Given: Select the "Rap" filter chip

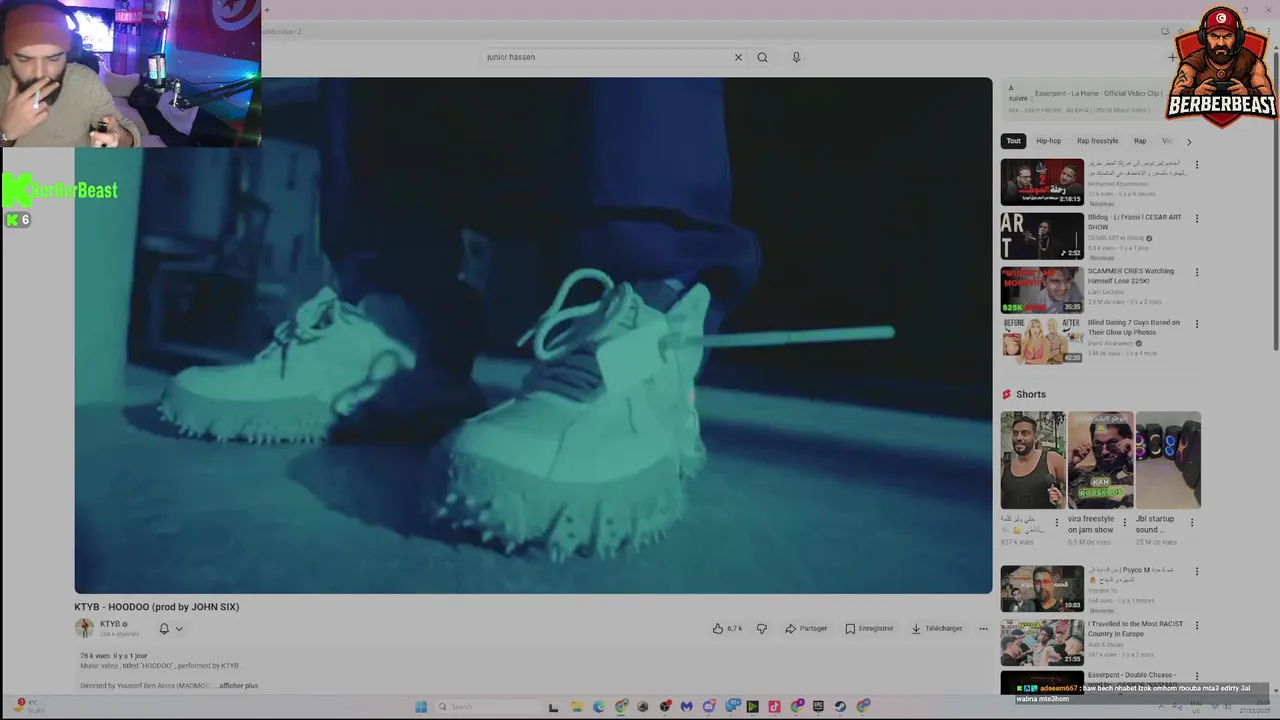Looking at the screenshot, I should point(1140,141).
